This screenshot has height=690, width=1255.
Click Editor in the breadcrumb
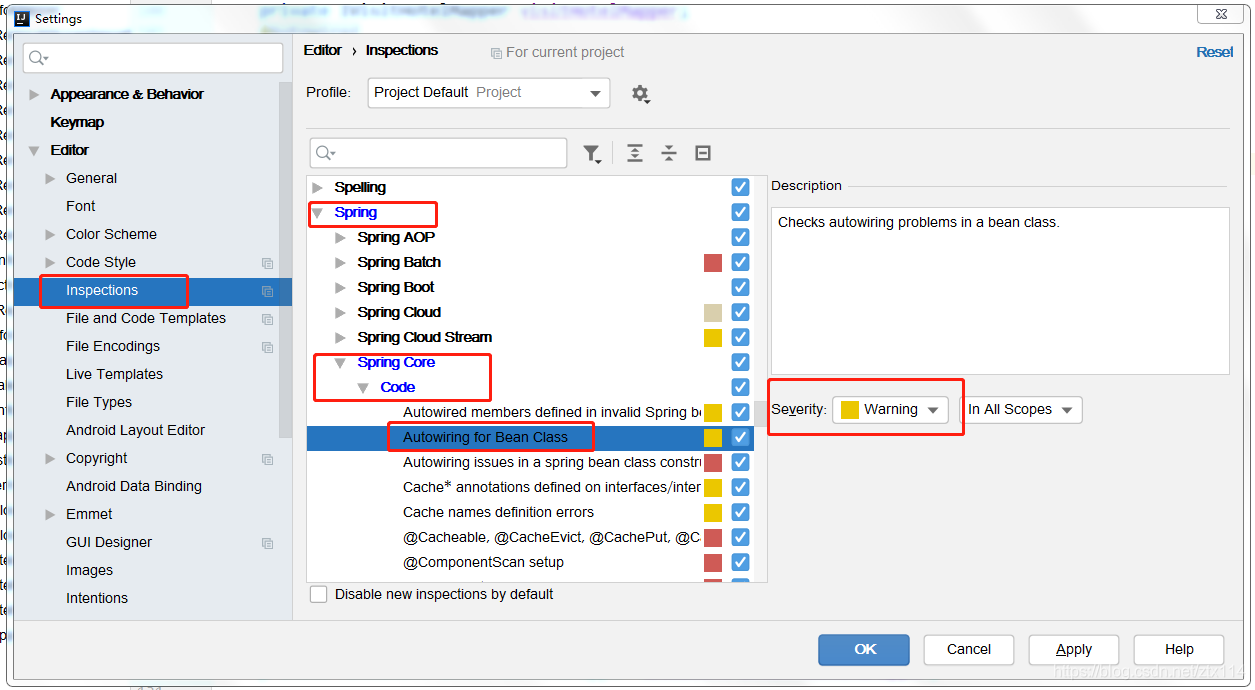(x=323, y=50)
